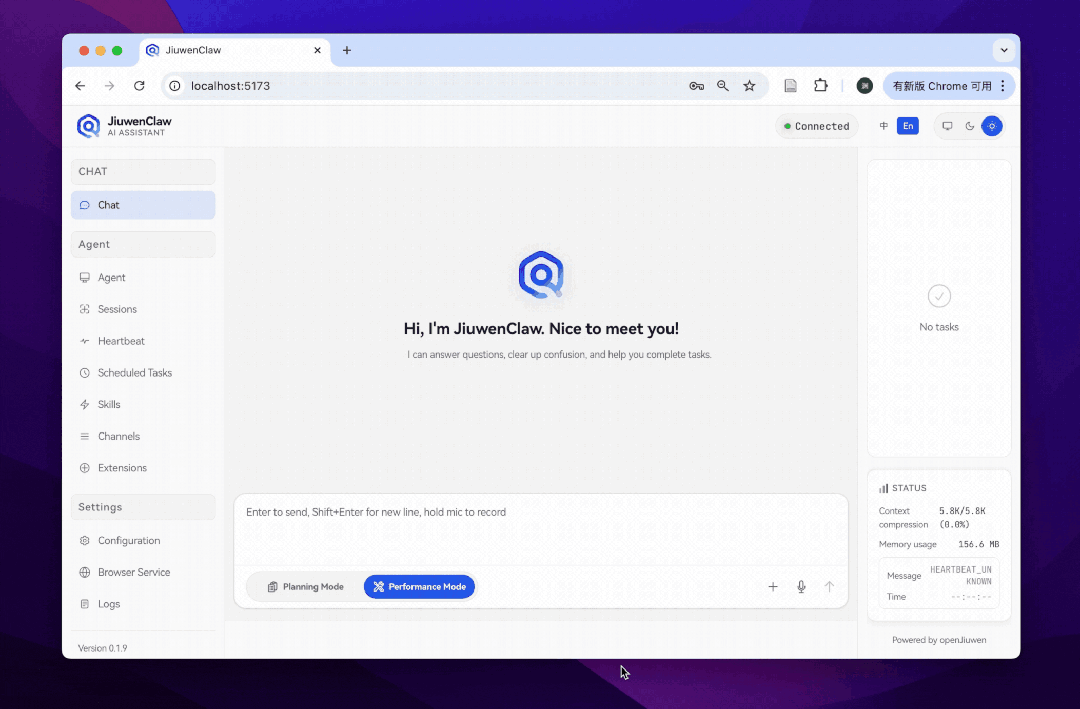1080x709 pixels.
Task: Collapse the Settings section header
Action: [143, 506]
